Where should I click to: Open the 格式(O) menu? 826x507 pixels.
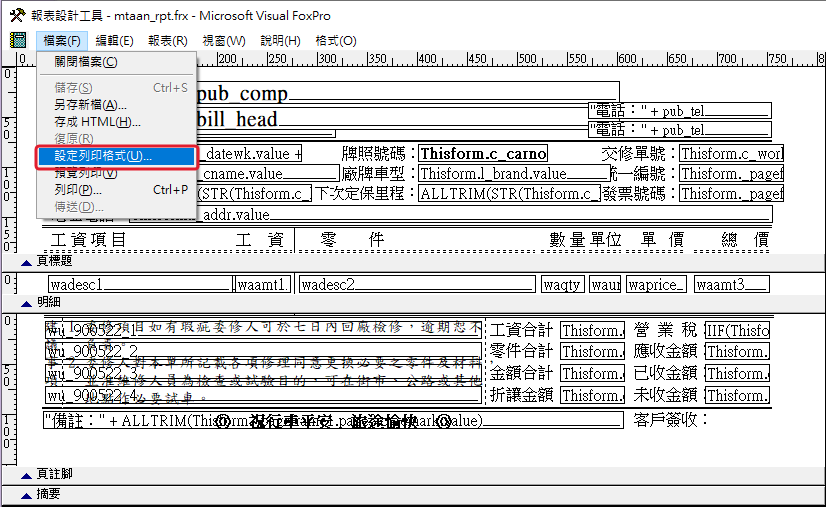(336, 41)
